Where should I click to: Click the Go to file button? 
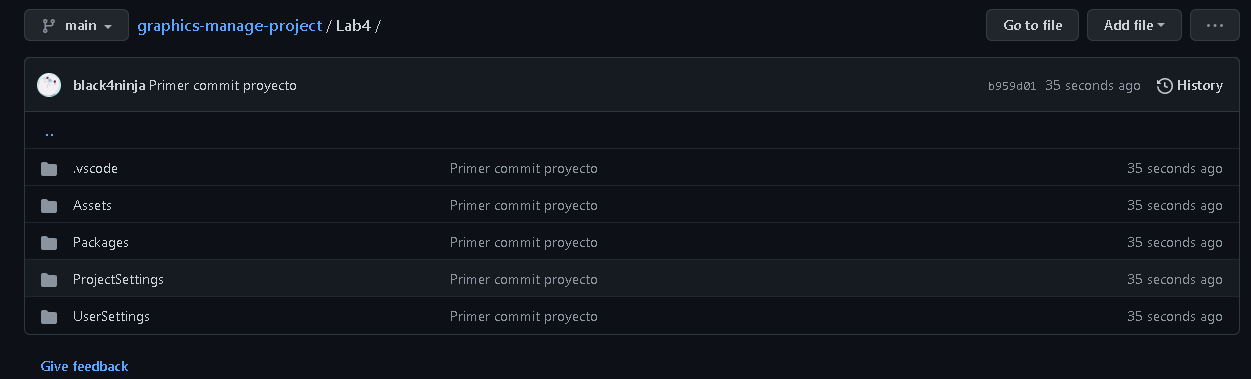(x=1032, y=25)
